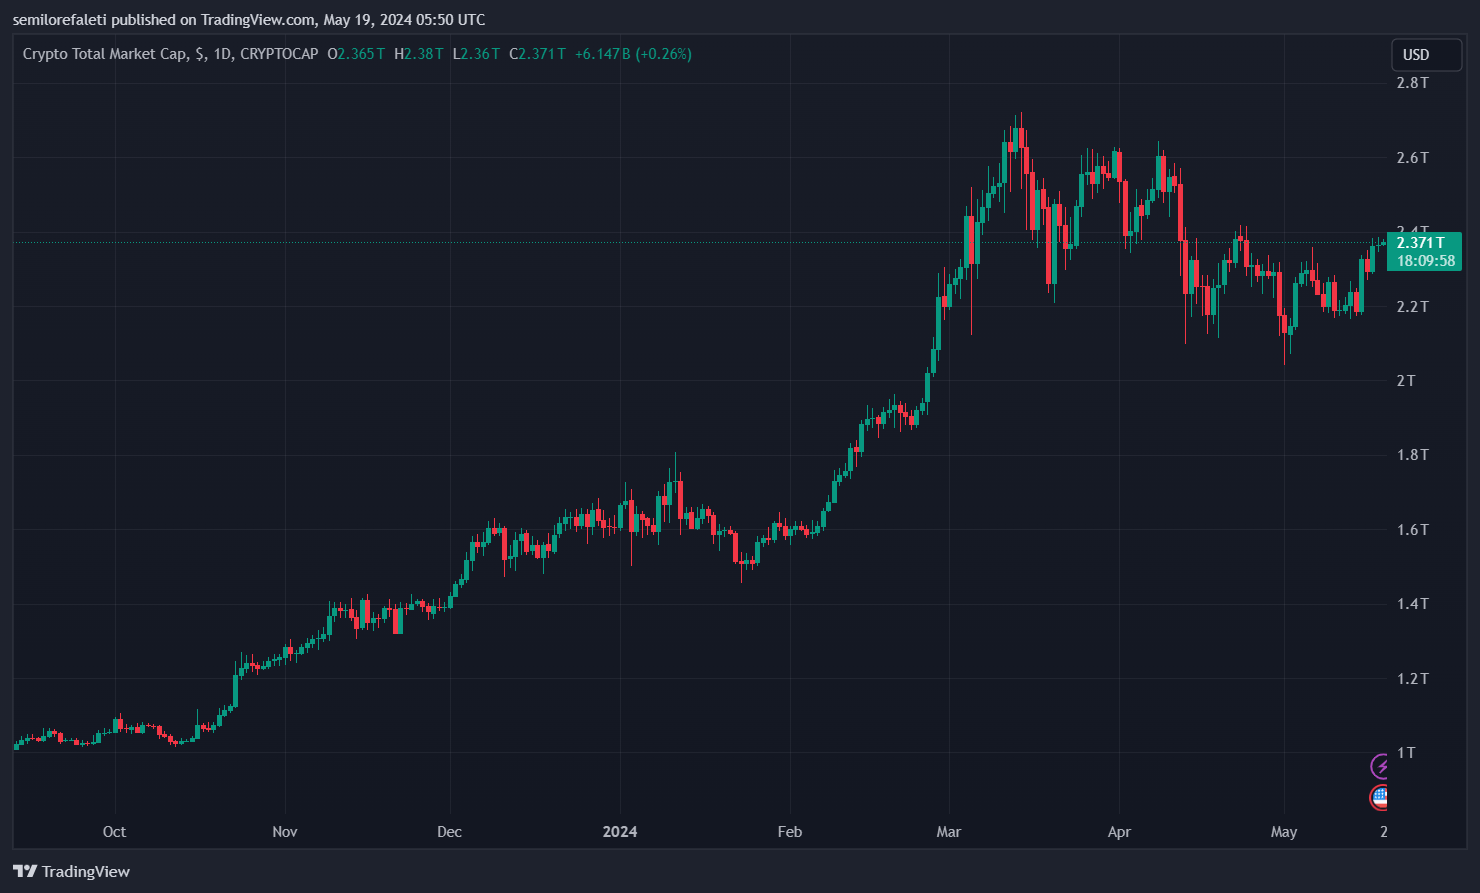Click the TradingView.com text in header
Image resolution: width=1480 pixels, height=893 pixels.
[257, 20]
